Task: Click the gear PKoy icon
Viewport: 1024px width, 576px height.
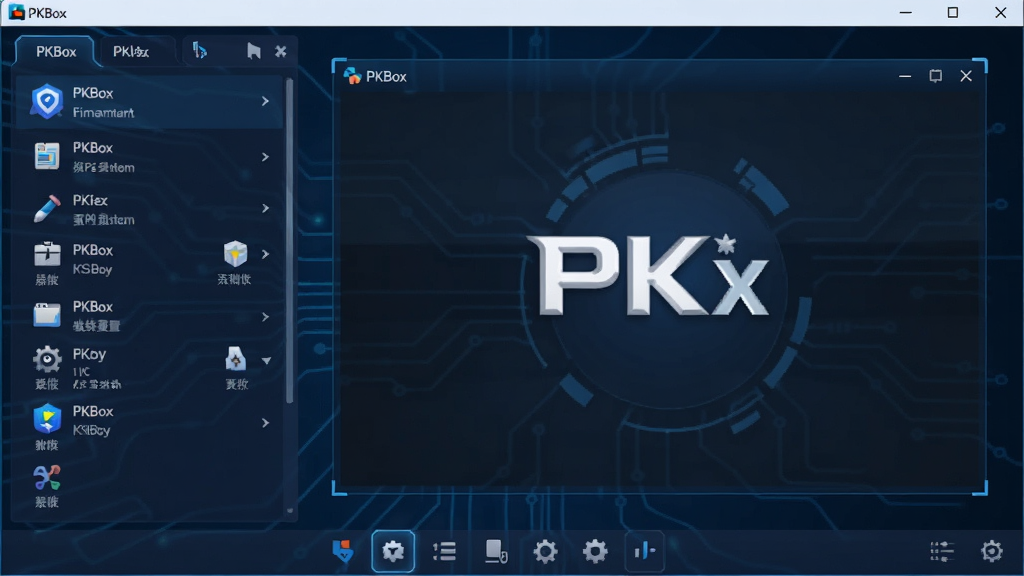Action: click(47, 359)
